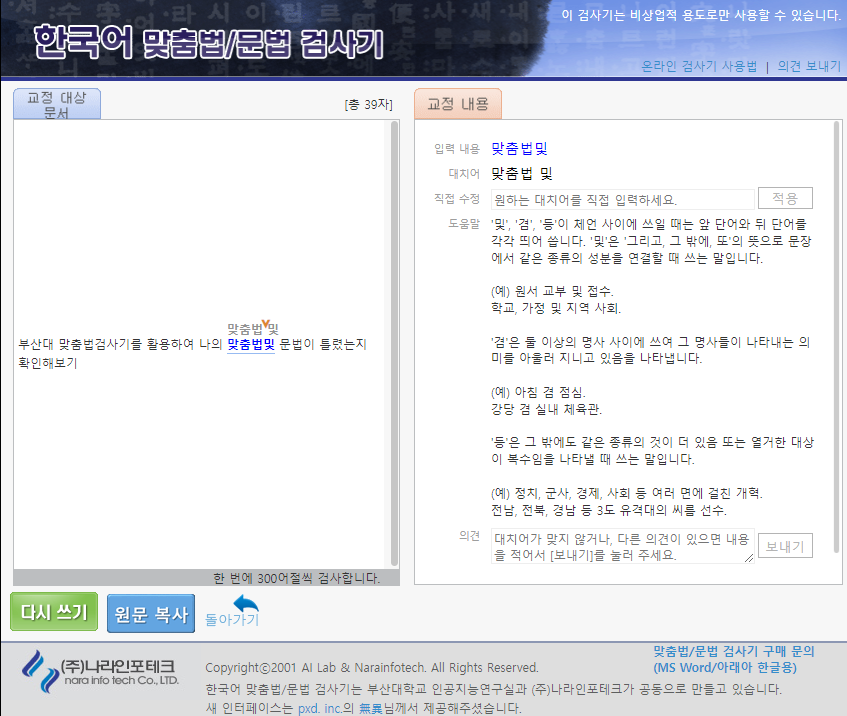Viewport: 847px width, 716px height.
Task: Click the 의견 textarea resize handle
Action: coord(749,558)
